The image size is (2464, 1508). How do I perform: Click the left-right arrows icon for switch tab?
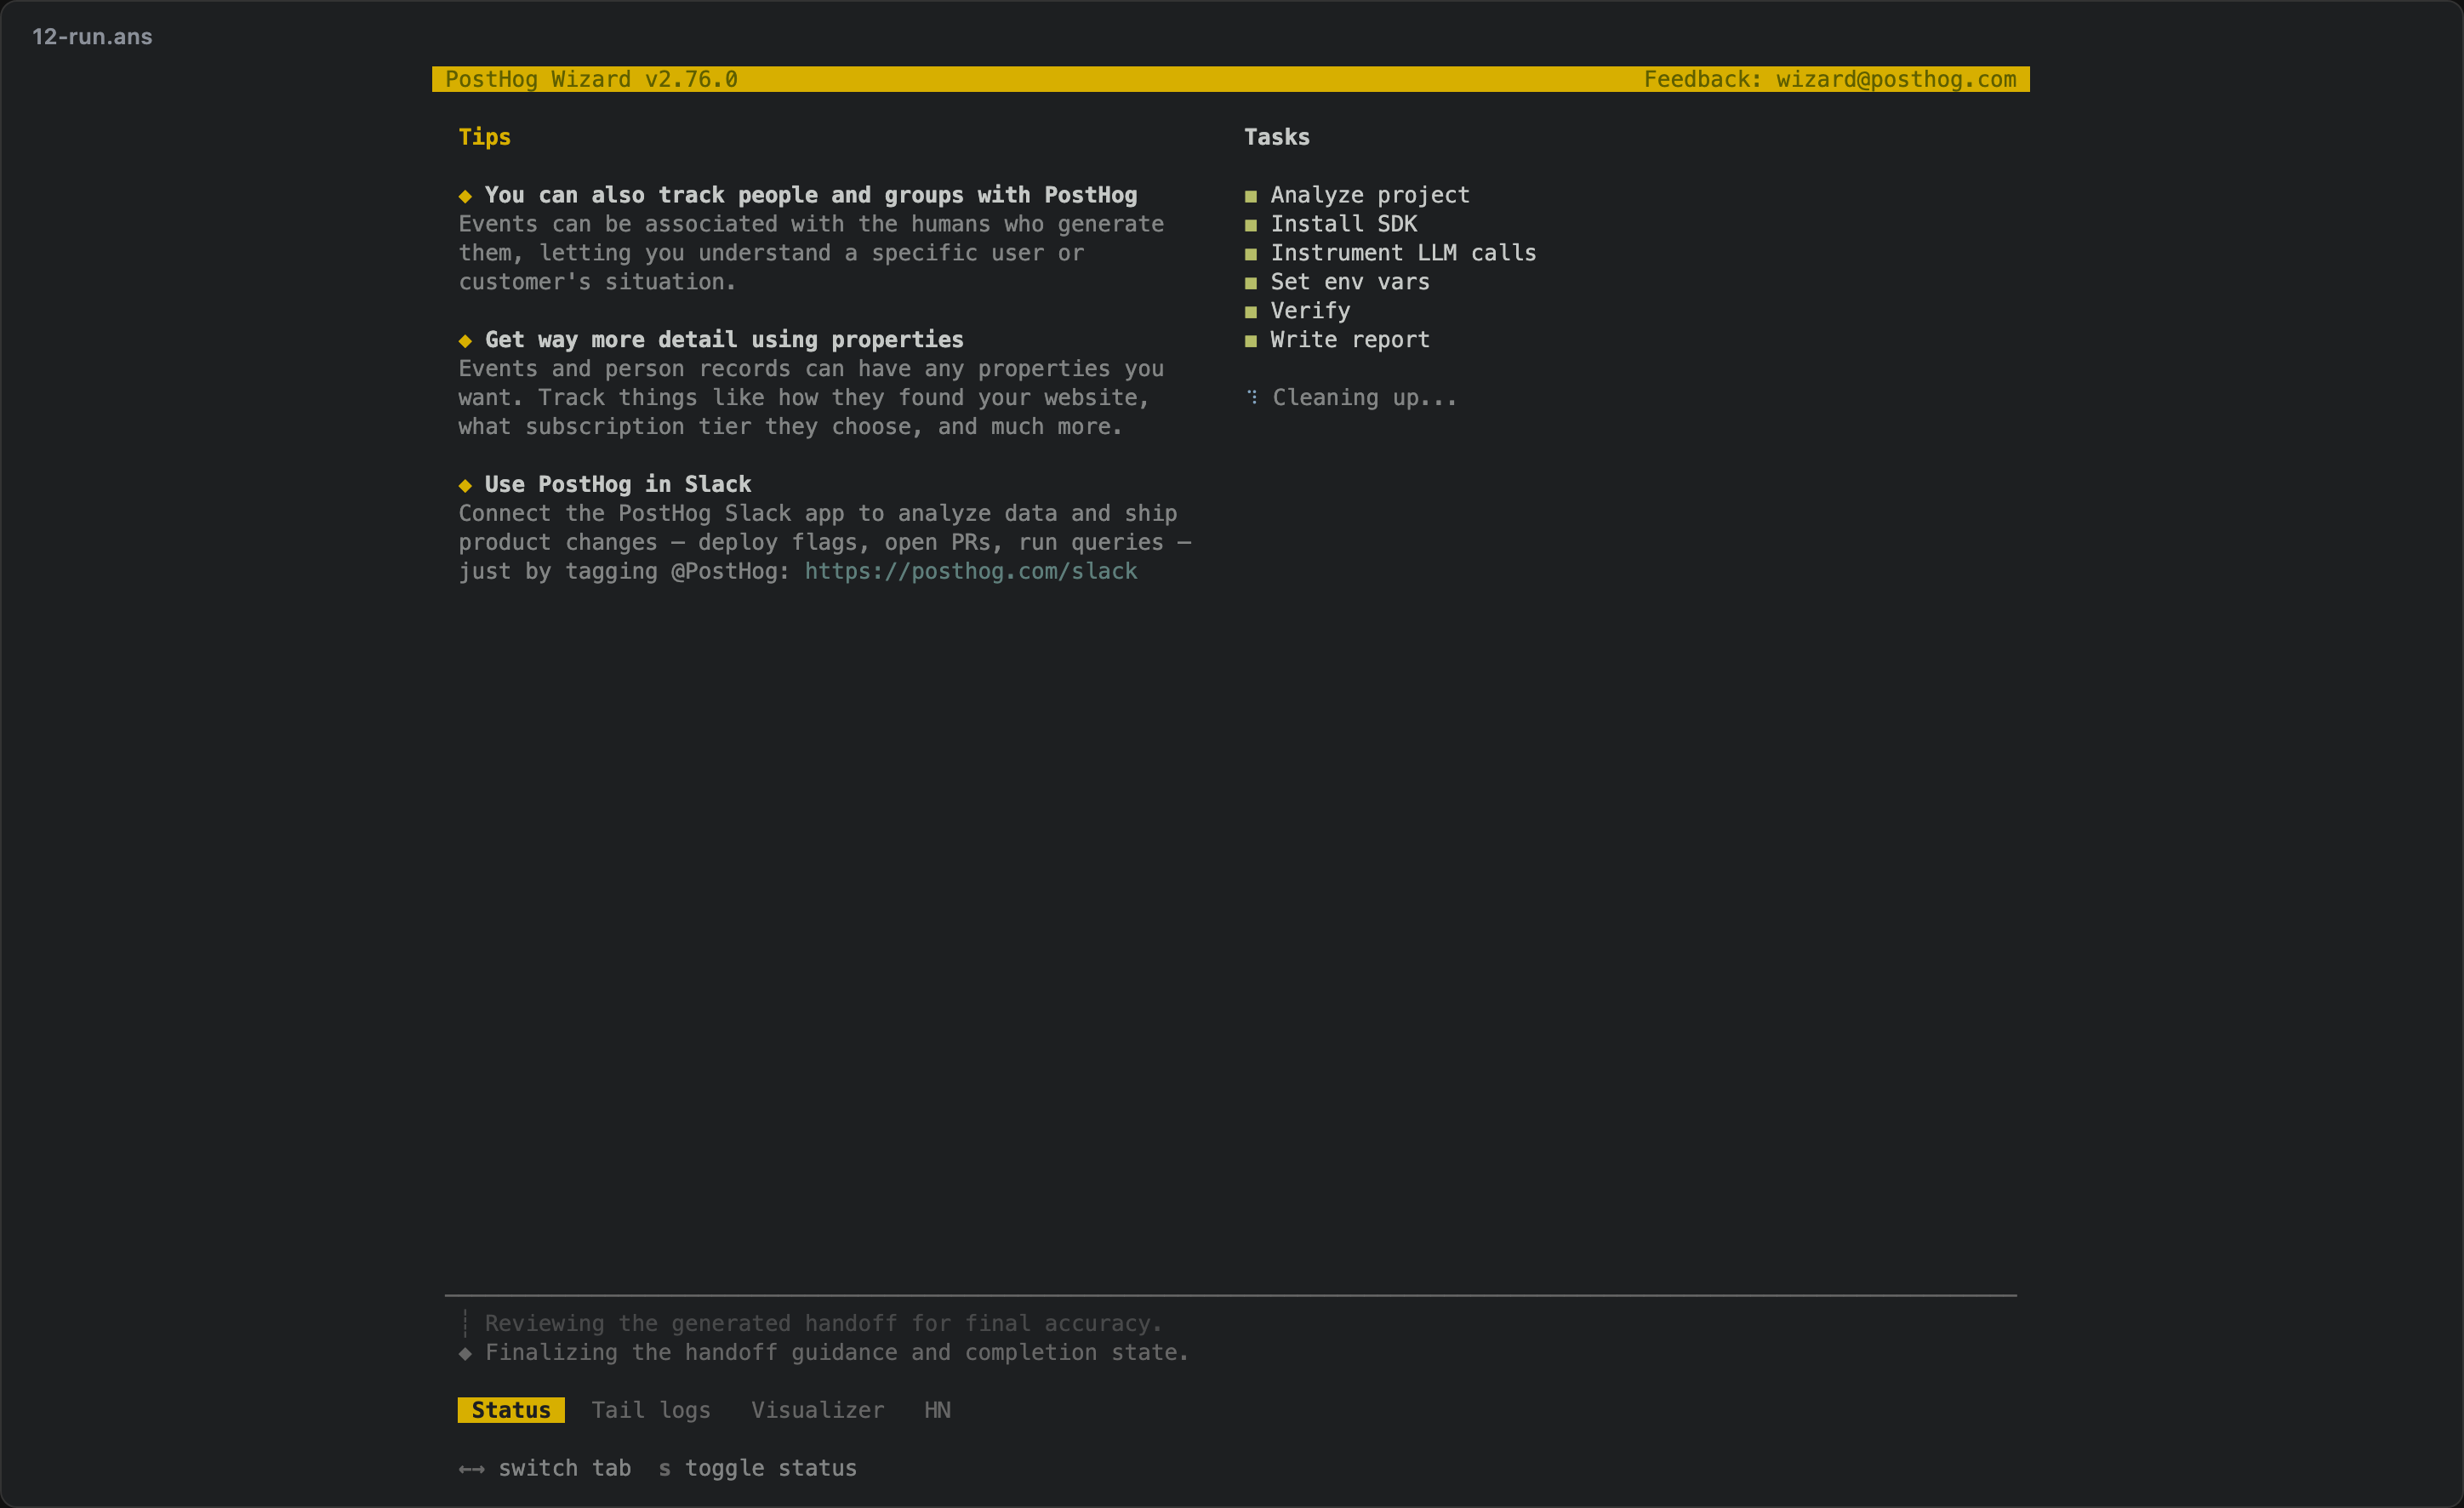click(472, 1469)
